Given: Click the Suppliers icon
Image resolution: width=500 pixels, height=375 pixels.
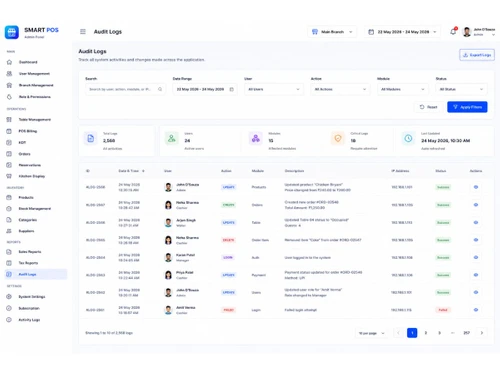Looking at the screenshot, I should 9,231.
